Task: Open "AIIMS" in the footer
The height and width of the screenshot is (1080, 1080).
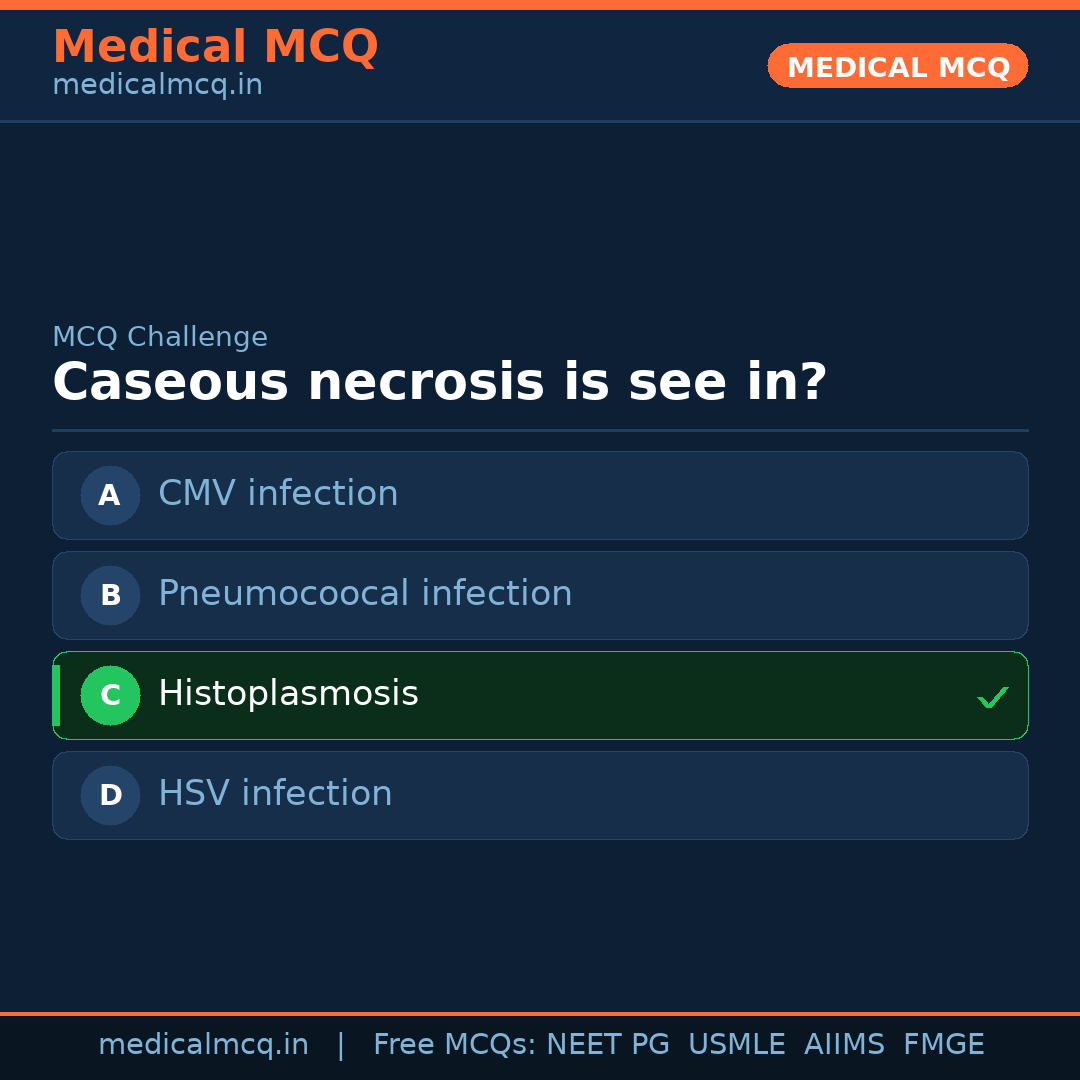Action: click(x=844, y=1045)
